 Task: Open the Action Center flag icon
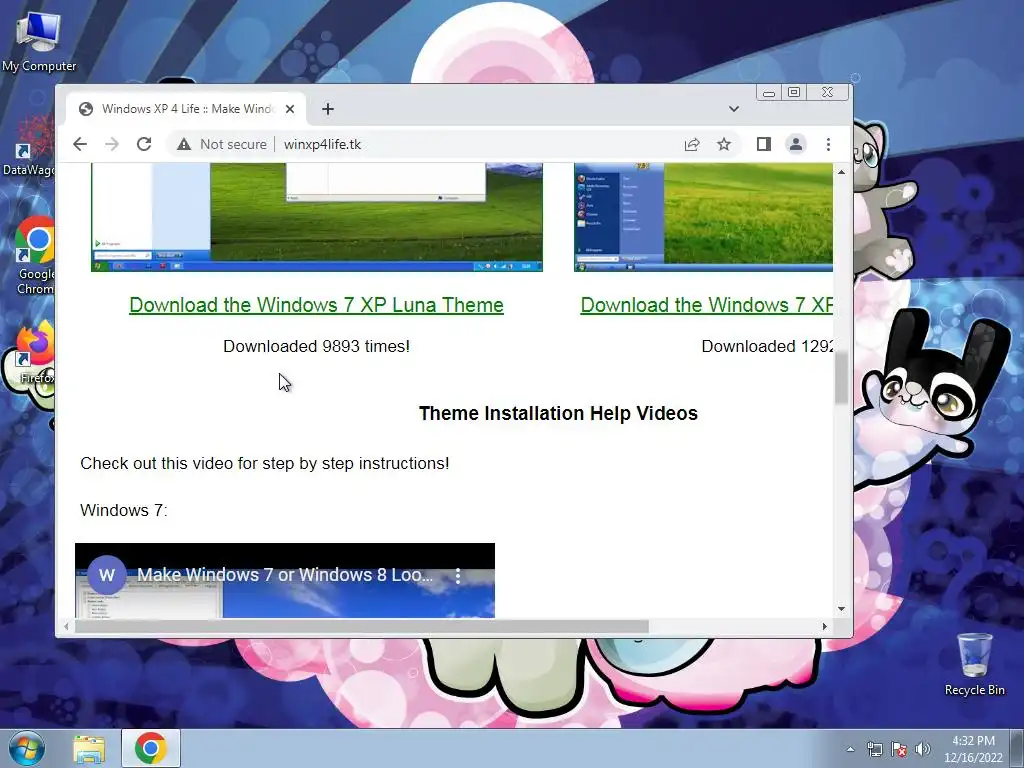click(899, 749)
